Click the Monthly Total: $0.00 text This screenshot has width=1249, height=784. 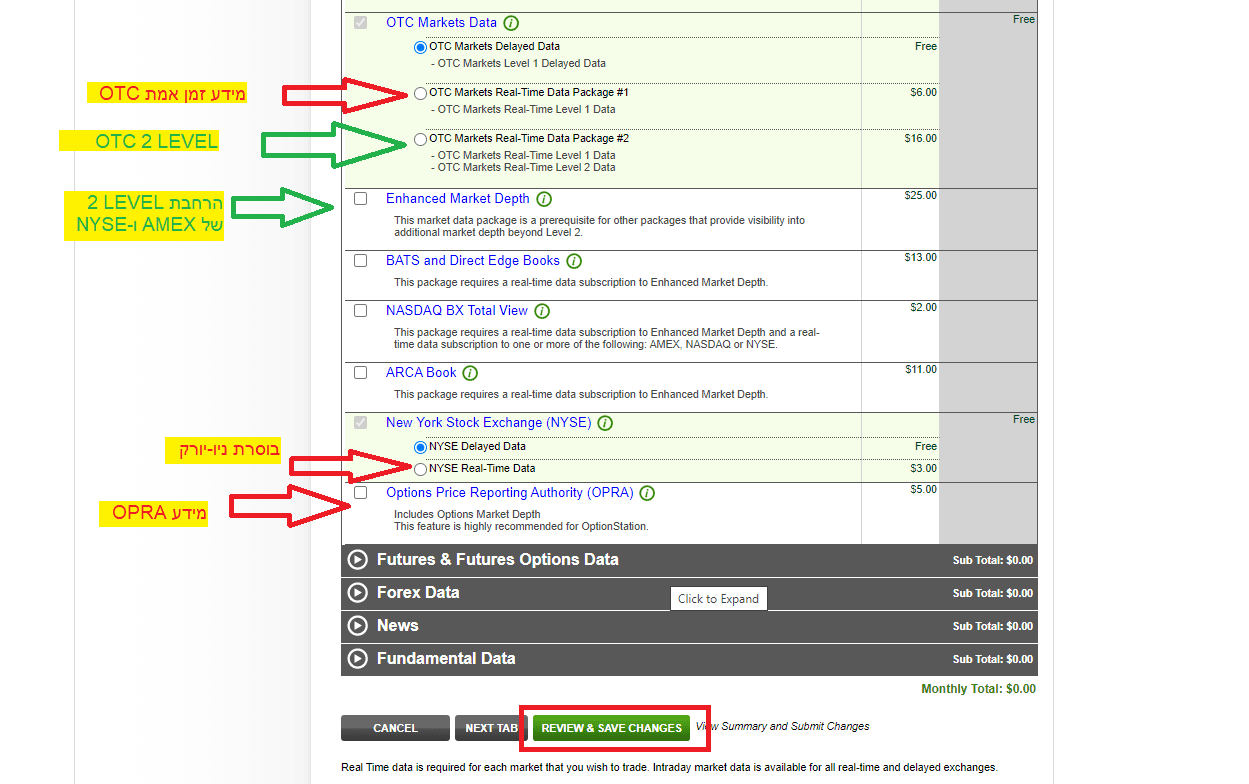coord(978,689)
